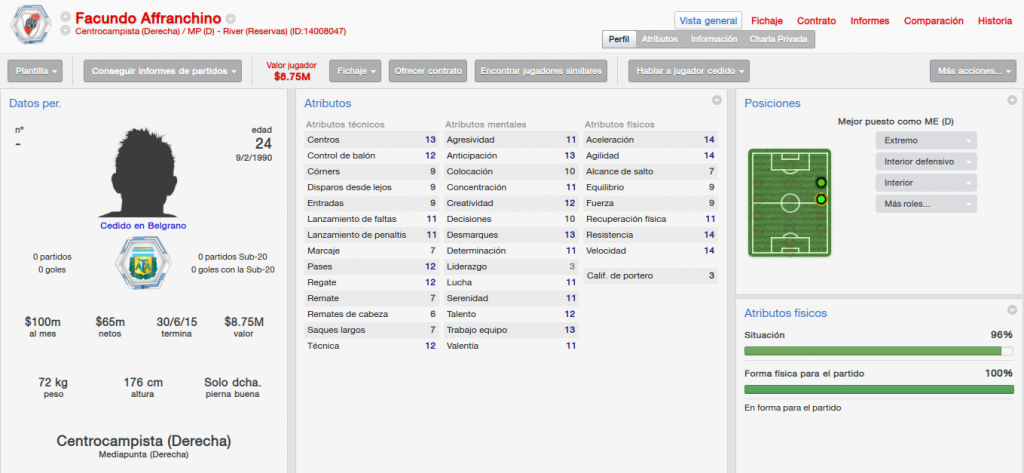
Task: Click the Atributos panel options circle icon
Action: tap(716, 101)
